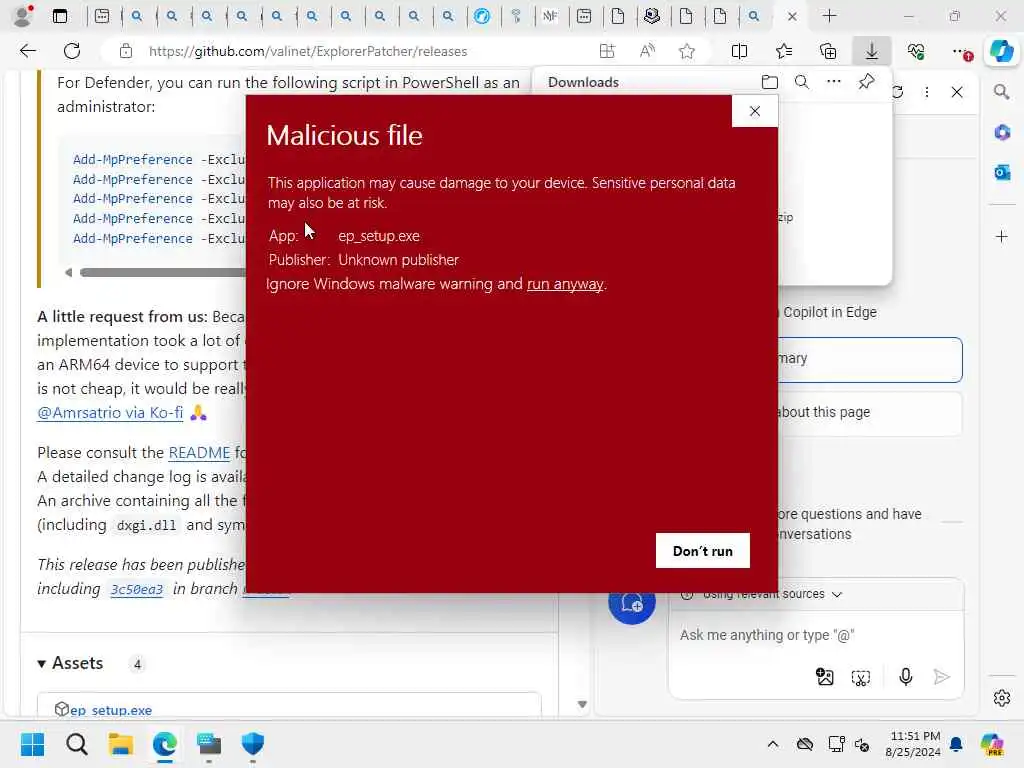Open taskbar Search

76,744
